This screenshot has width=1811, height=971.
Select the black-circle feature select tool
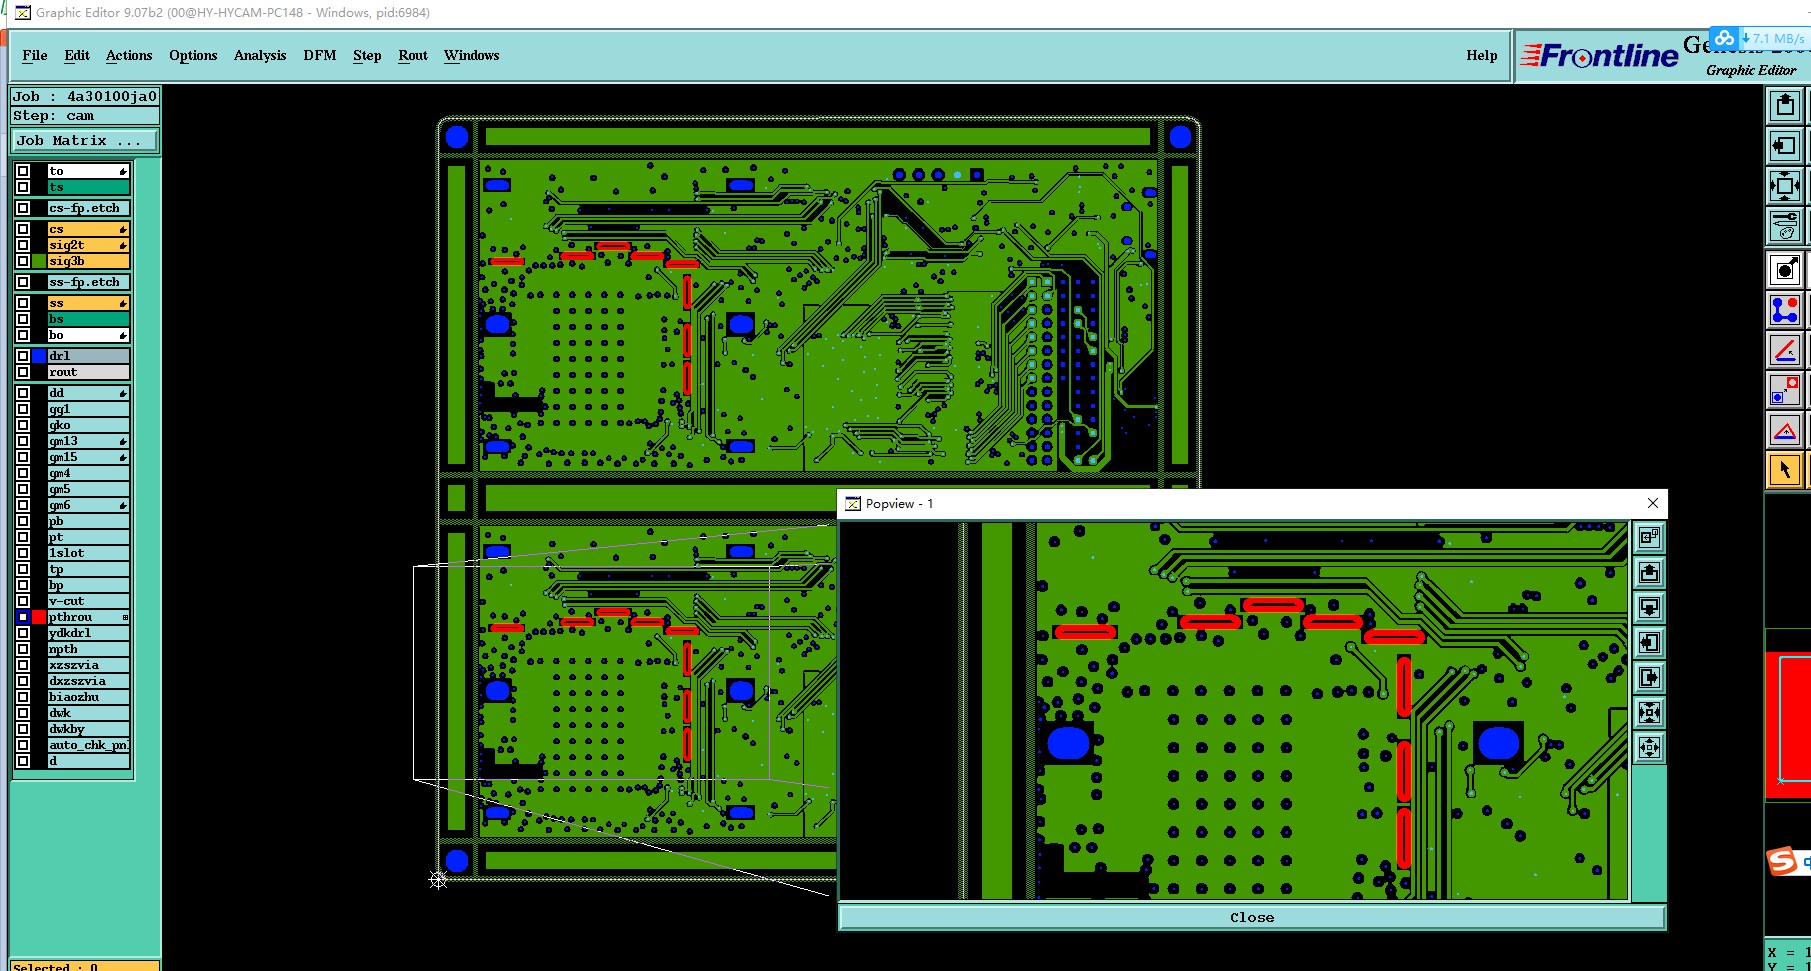click(x=1785, y=270)
